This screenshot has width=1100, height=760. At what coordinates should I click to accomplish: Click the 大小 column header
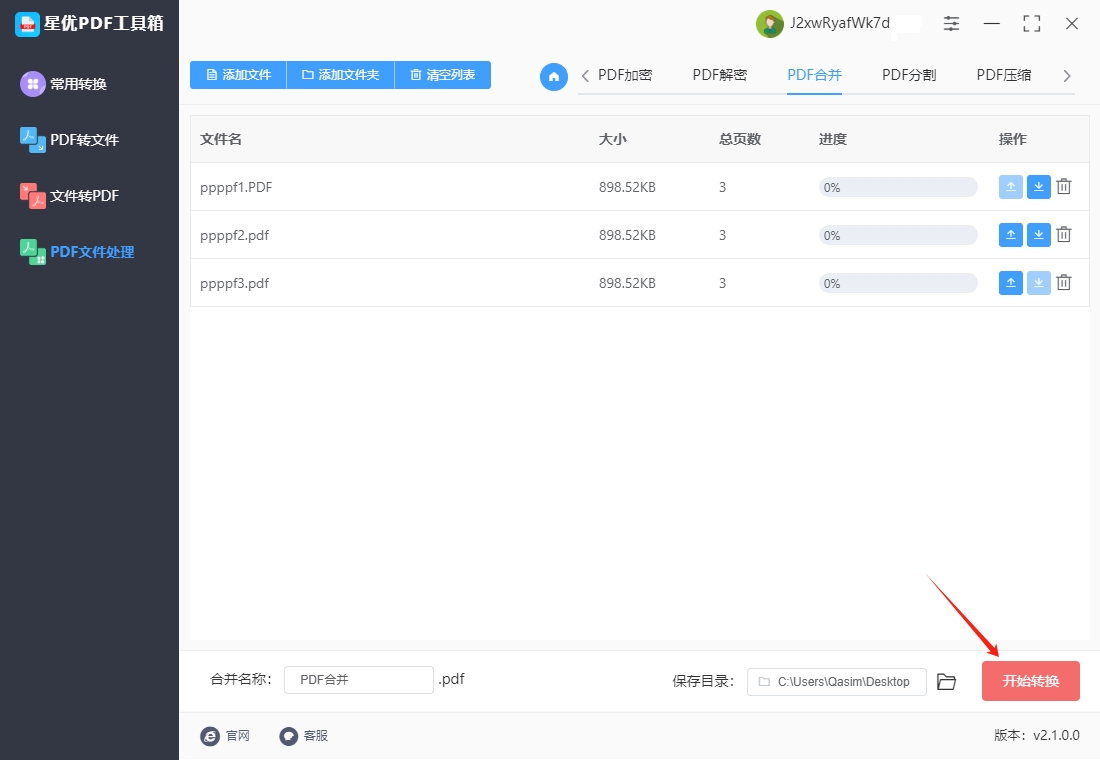coord(612,139)
